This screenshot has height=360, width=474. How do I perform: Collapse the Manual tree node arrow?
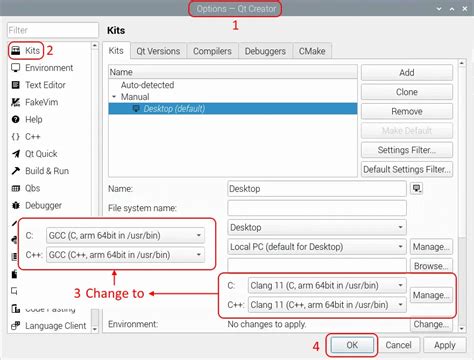(114, 97)
